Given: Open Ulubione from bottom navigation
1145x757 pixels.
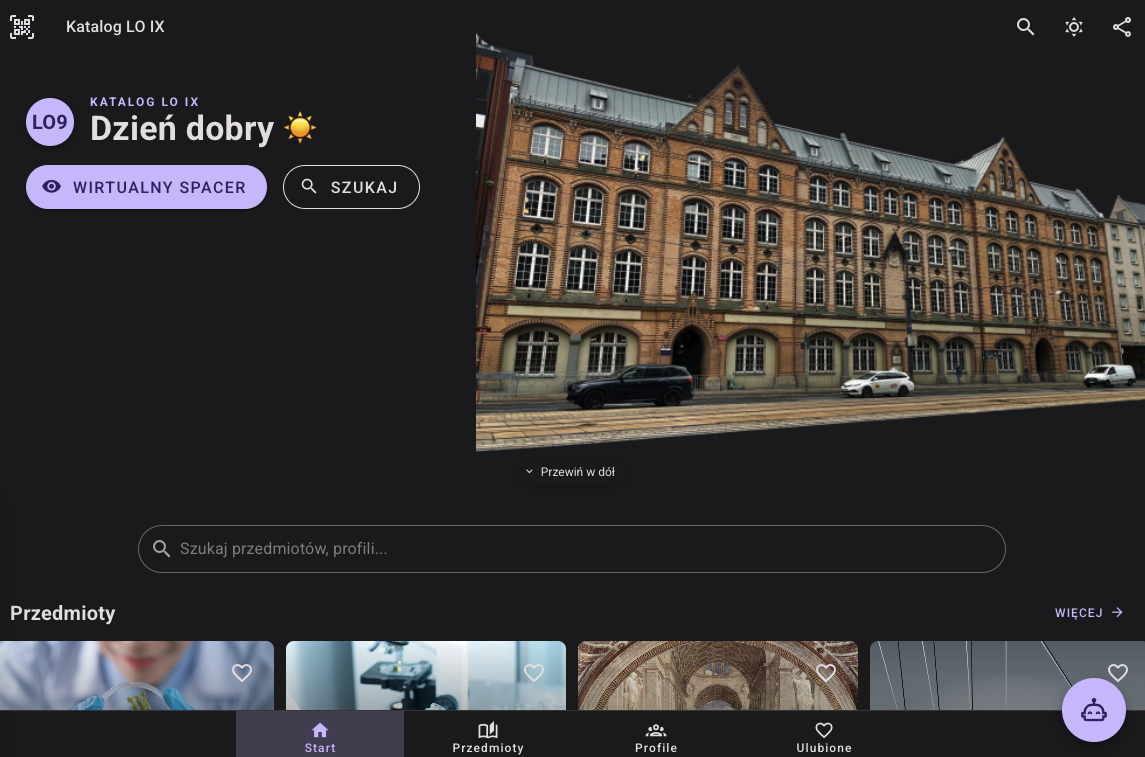Looking at the screenshot, I should pyautogui.click(x=824, y=736).
